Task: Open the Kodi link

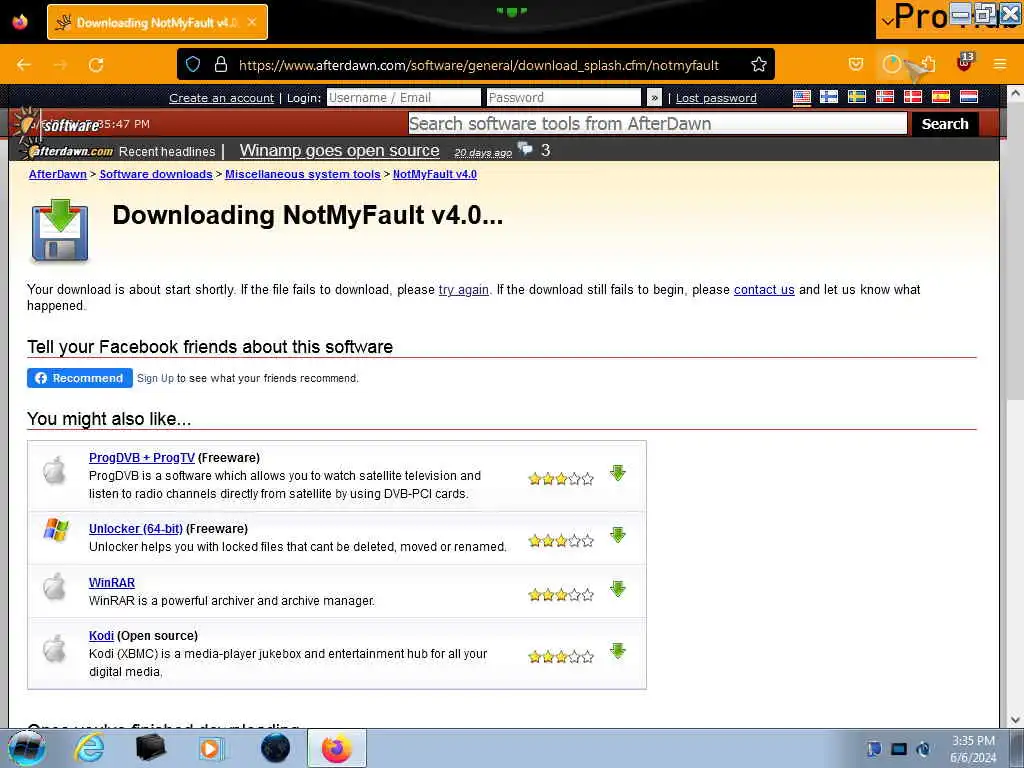Action: coord(101,636)
